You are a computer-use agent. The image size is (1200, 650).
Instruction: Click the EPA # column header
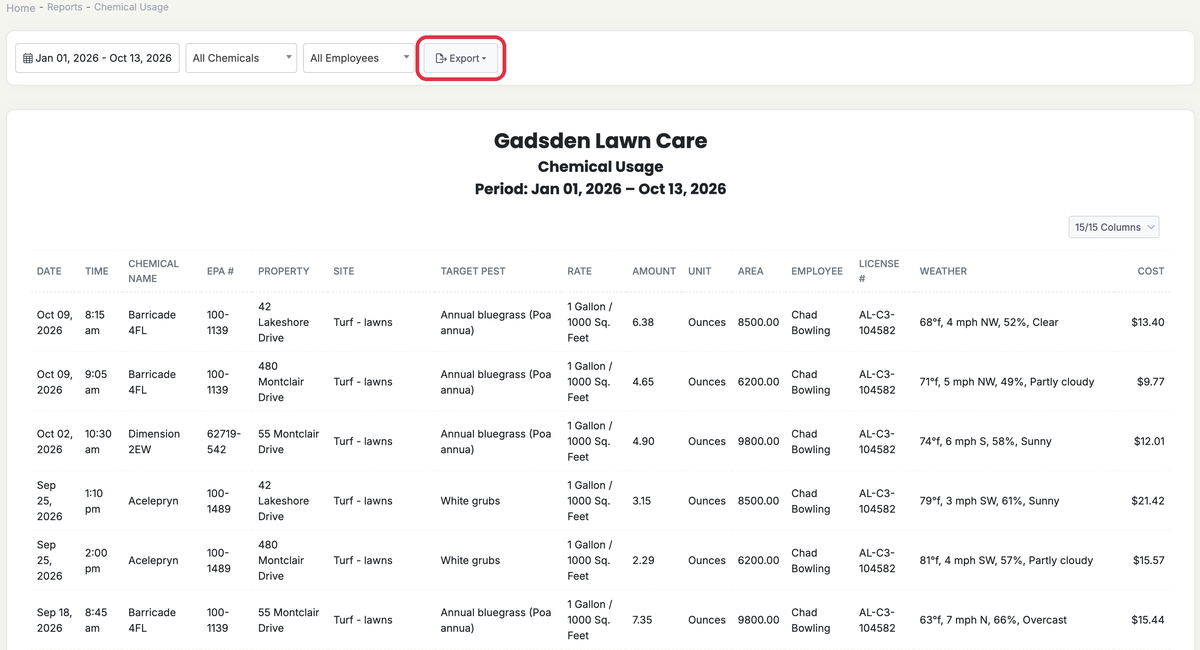click(x=220, y=271)
